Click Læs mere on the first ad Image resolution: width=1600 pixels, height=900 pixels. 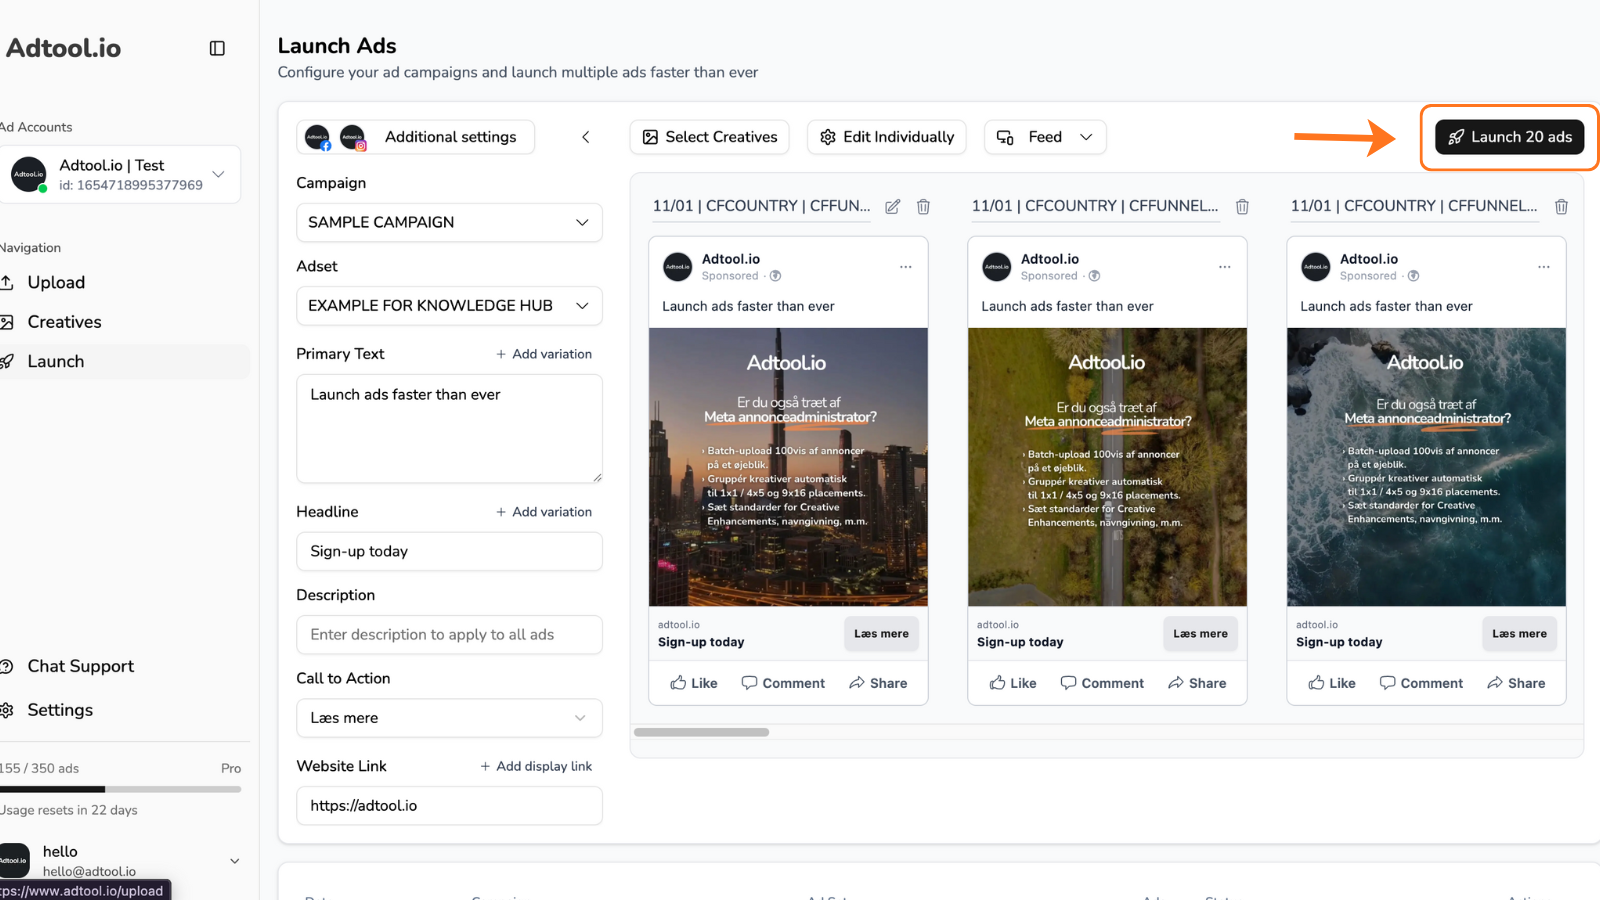[881, 634]
